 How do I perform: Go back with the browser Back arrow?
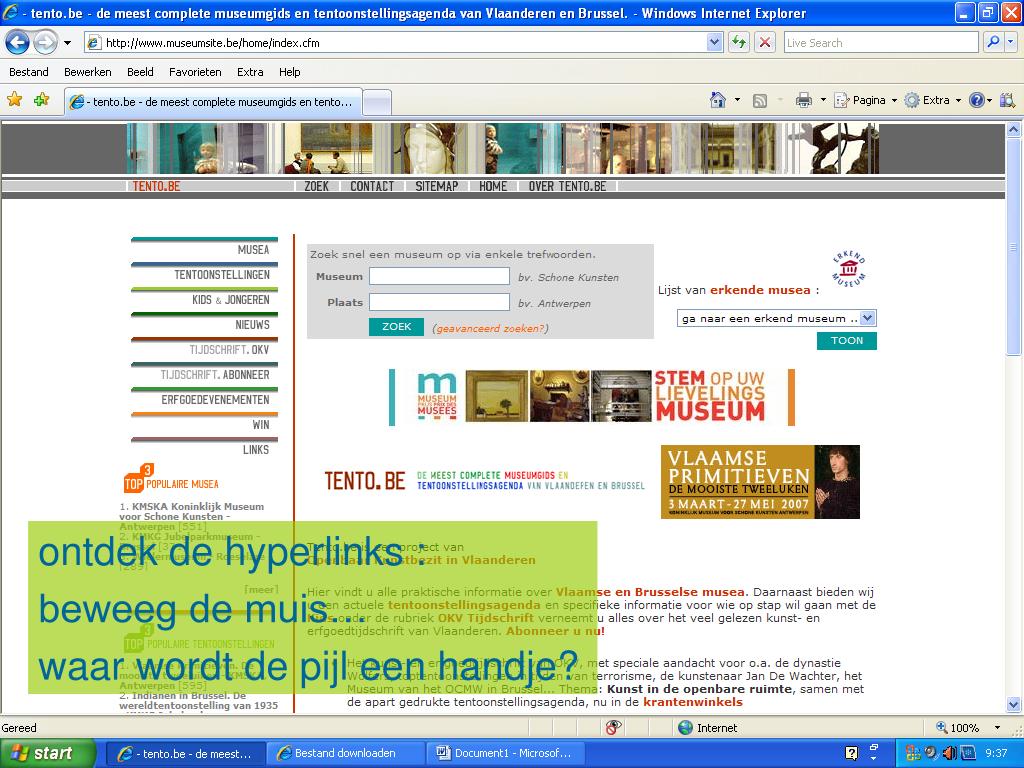click(x=18, y=43)
